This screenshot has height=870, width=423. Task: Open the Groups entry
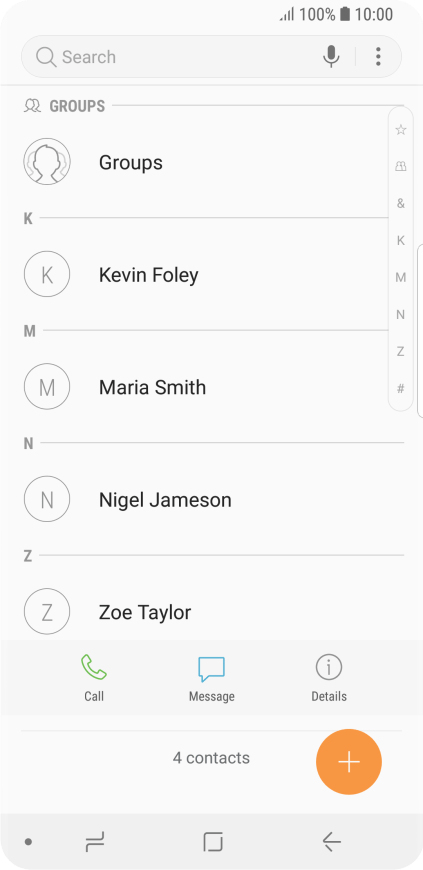point(212,162)
